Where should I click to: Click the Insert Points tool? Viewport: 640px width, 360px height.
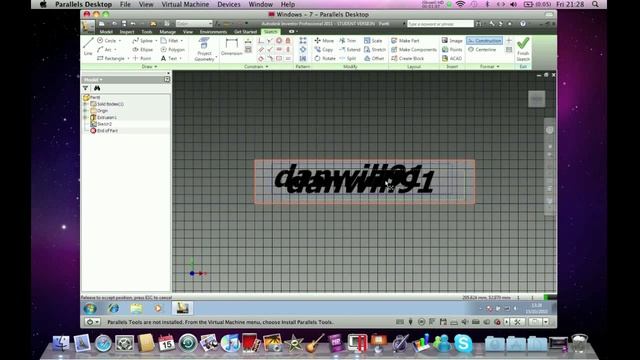tap(452, 49)
